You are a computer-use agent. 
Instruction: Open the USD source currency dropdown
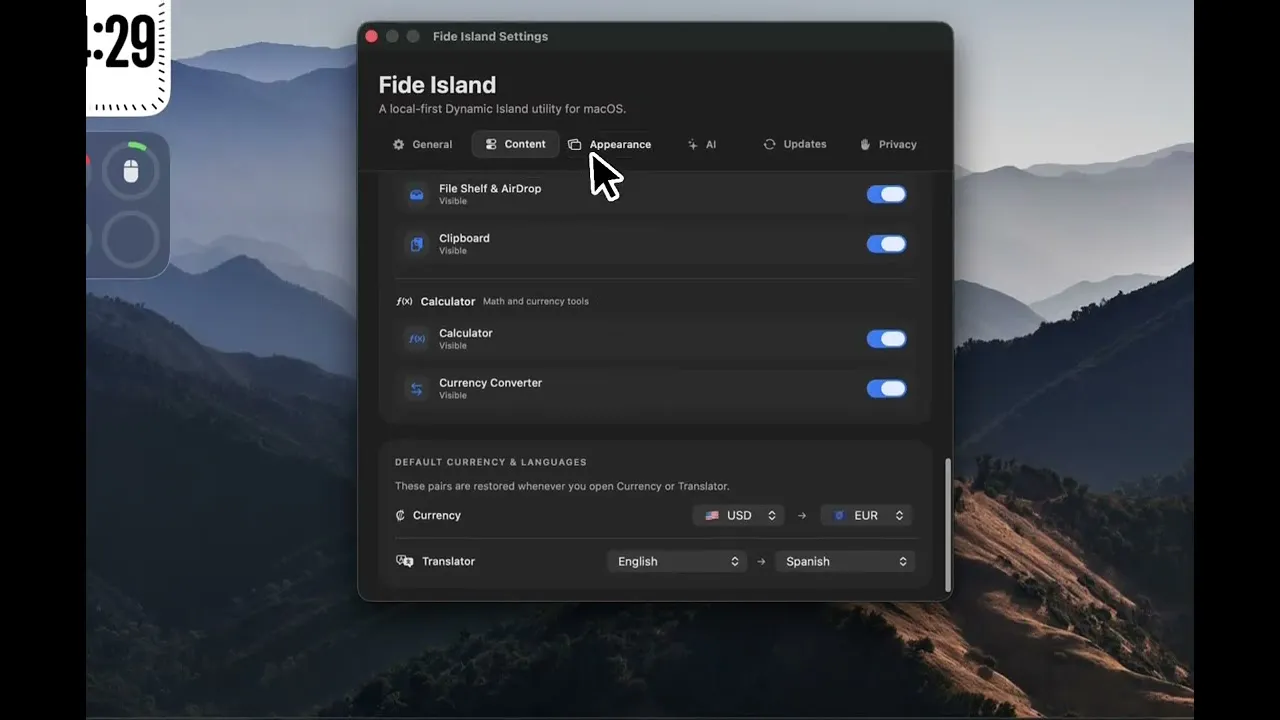(738, 516)
